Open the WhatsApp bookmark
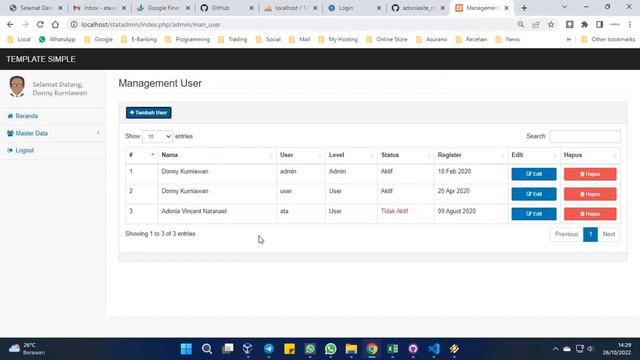This screenshot has width=640, height=360. pyautogui.click(x=57, y=39)
